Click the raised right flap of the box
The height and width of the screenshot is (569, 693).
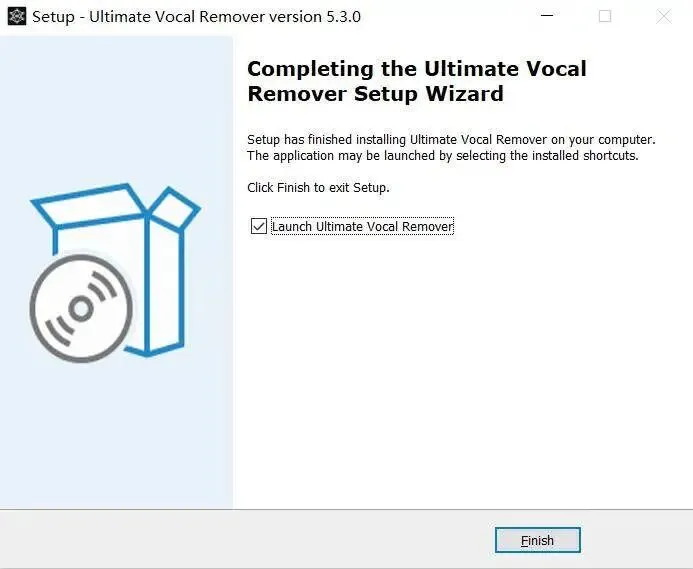[175, 209]
